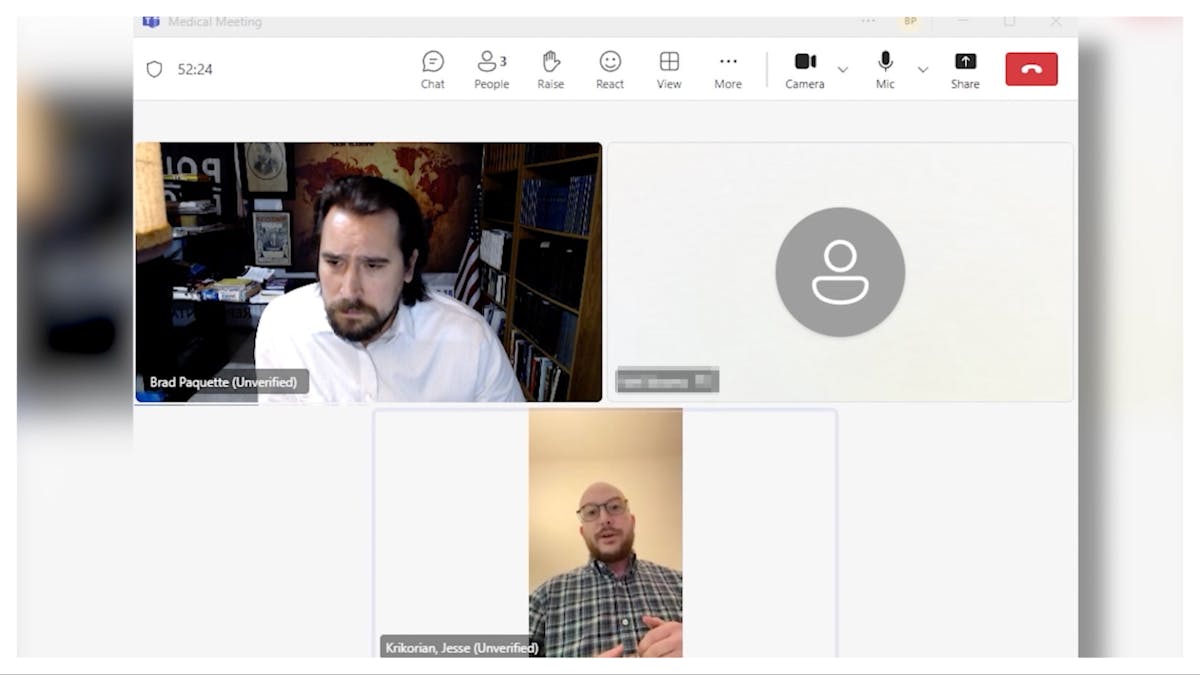The image size is (1200, 675).
Task: Expand the Mic options dropdown arrow
Action: click(x=923, y=69)
